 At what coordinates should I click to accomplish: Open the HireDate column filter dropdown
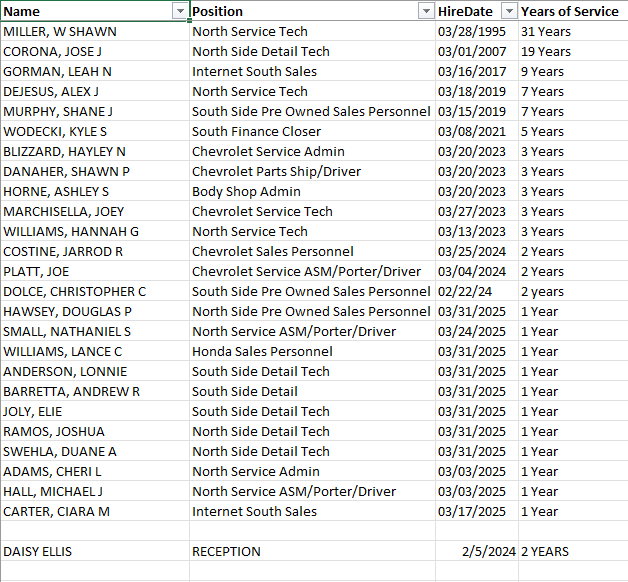508,11
